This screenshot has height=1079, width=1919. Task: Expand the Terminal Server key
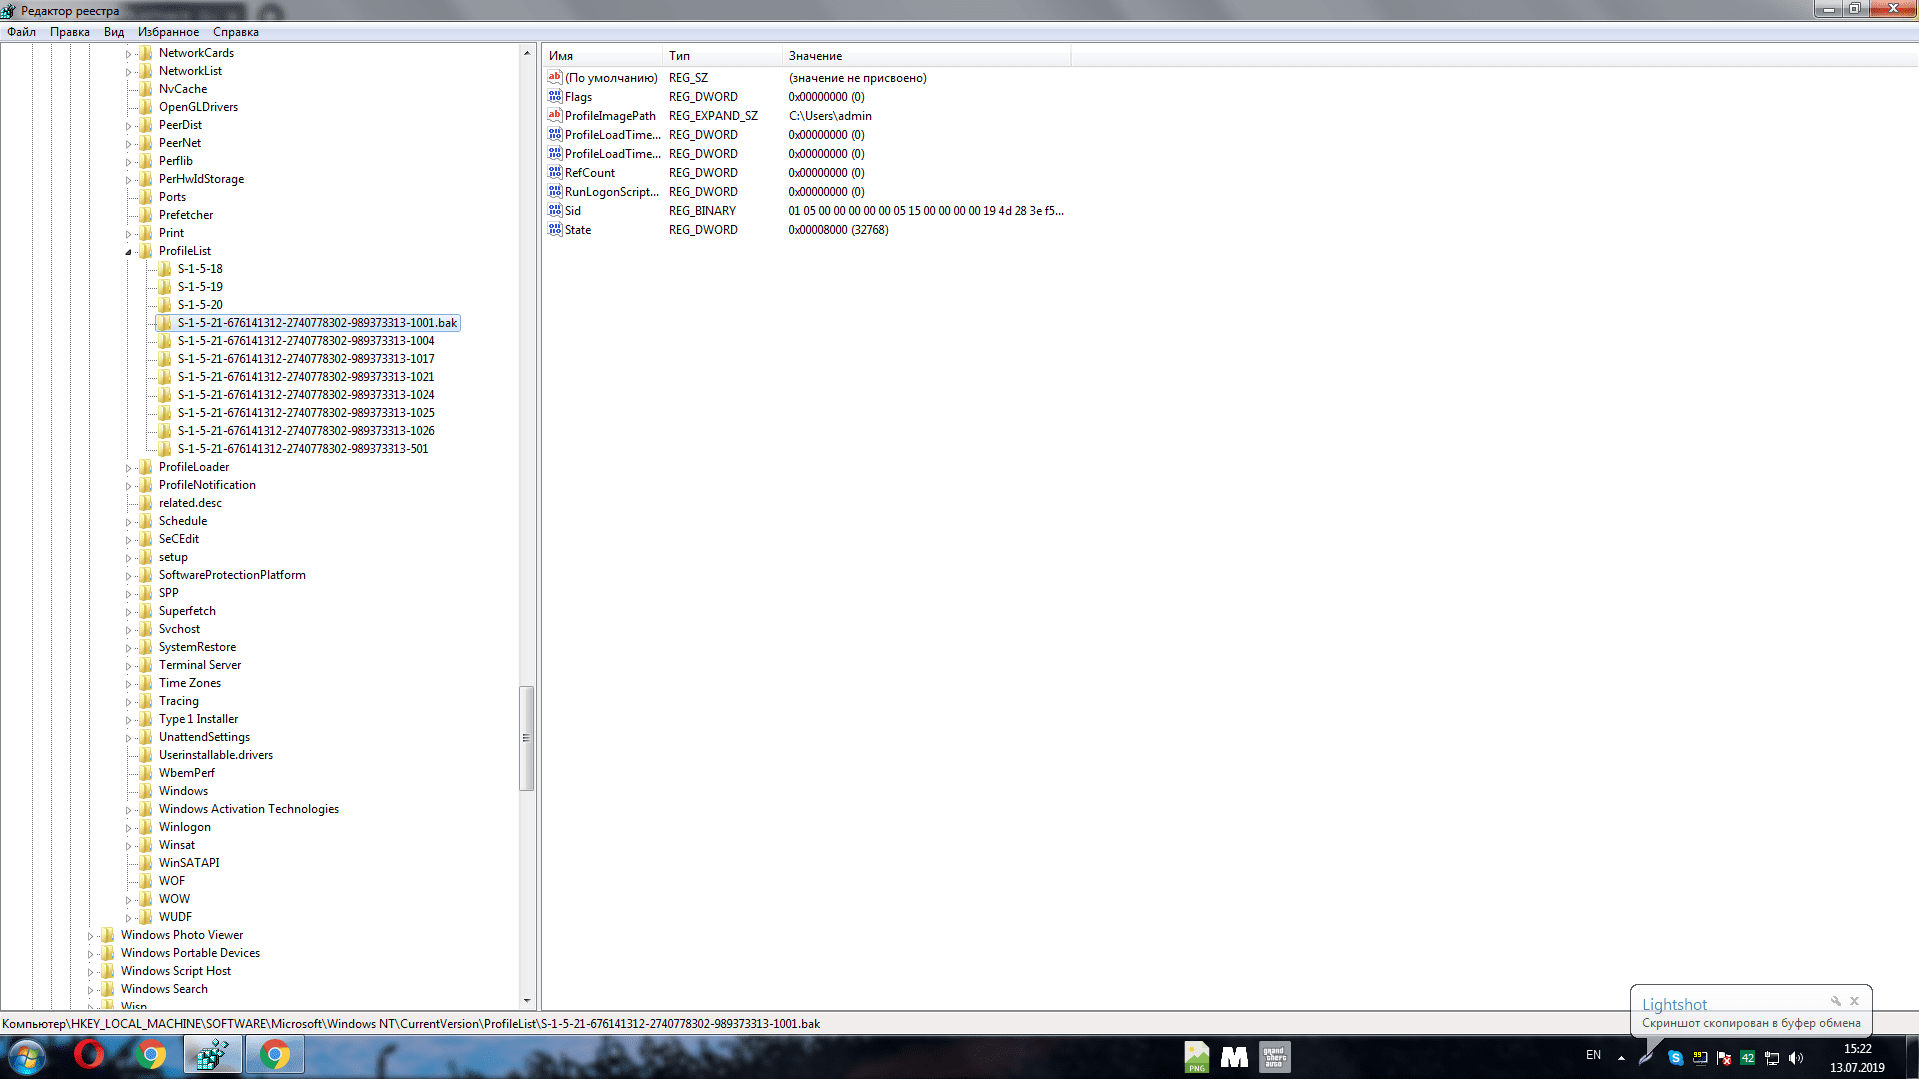point(128,666)
